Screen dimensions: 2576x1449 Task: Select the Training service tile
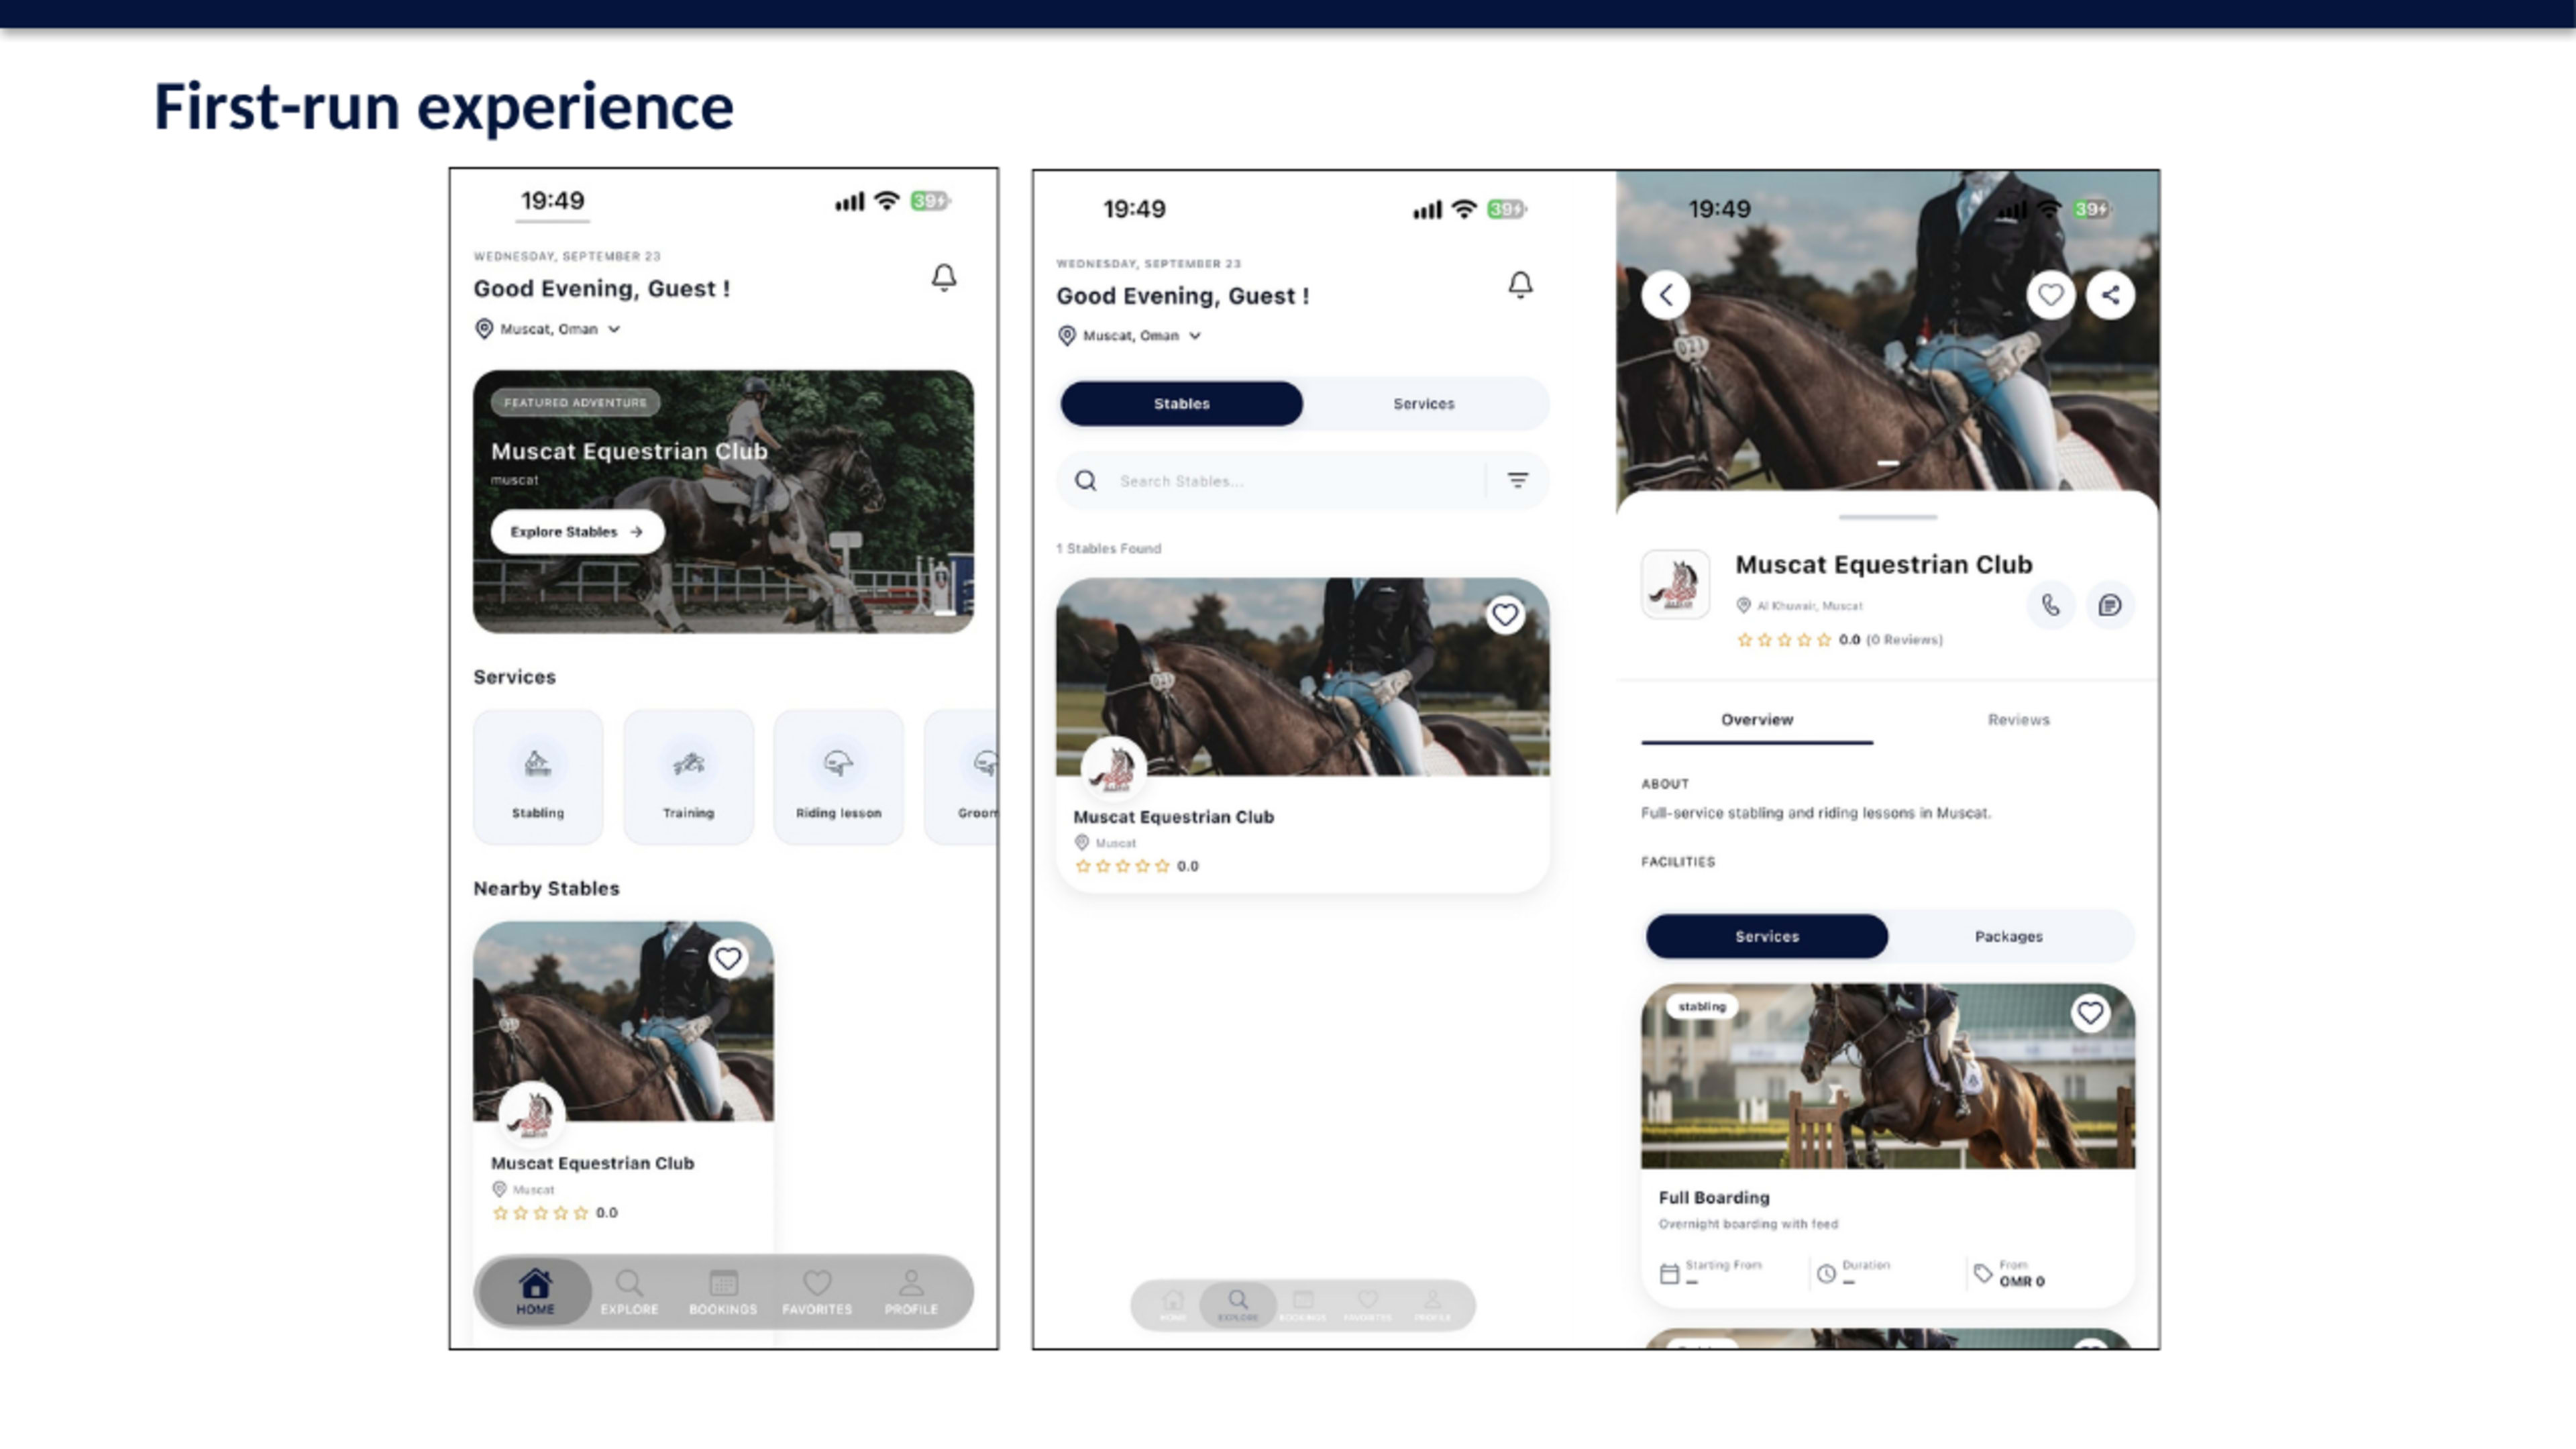pos(688,777)
